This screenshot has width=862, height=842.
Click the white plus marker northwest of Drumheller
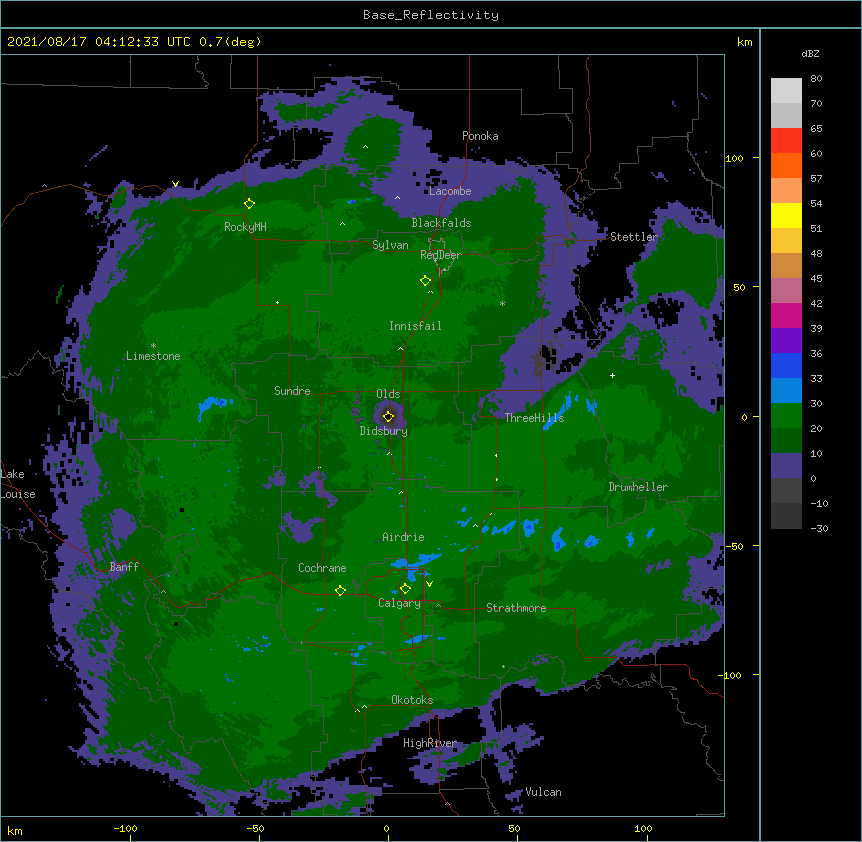(612, 375)
